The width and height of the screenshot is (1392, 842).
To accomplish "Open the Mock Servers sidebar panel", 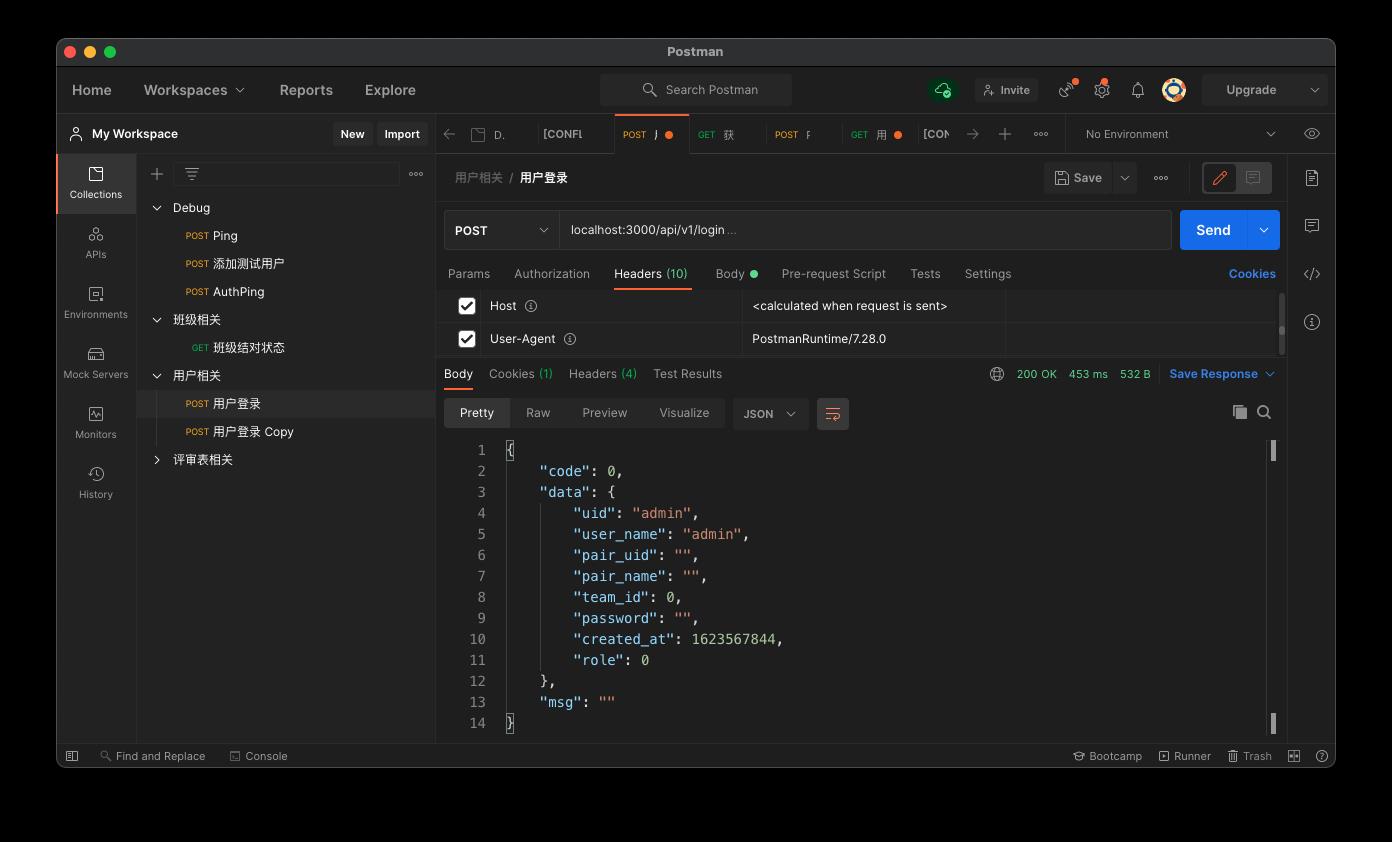I will pyautogui.click(x=96, y=363).
